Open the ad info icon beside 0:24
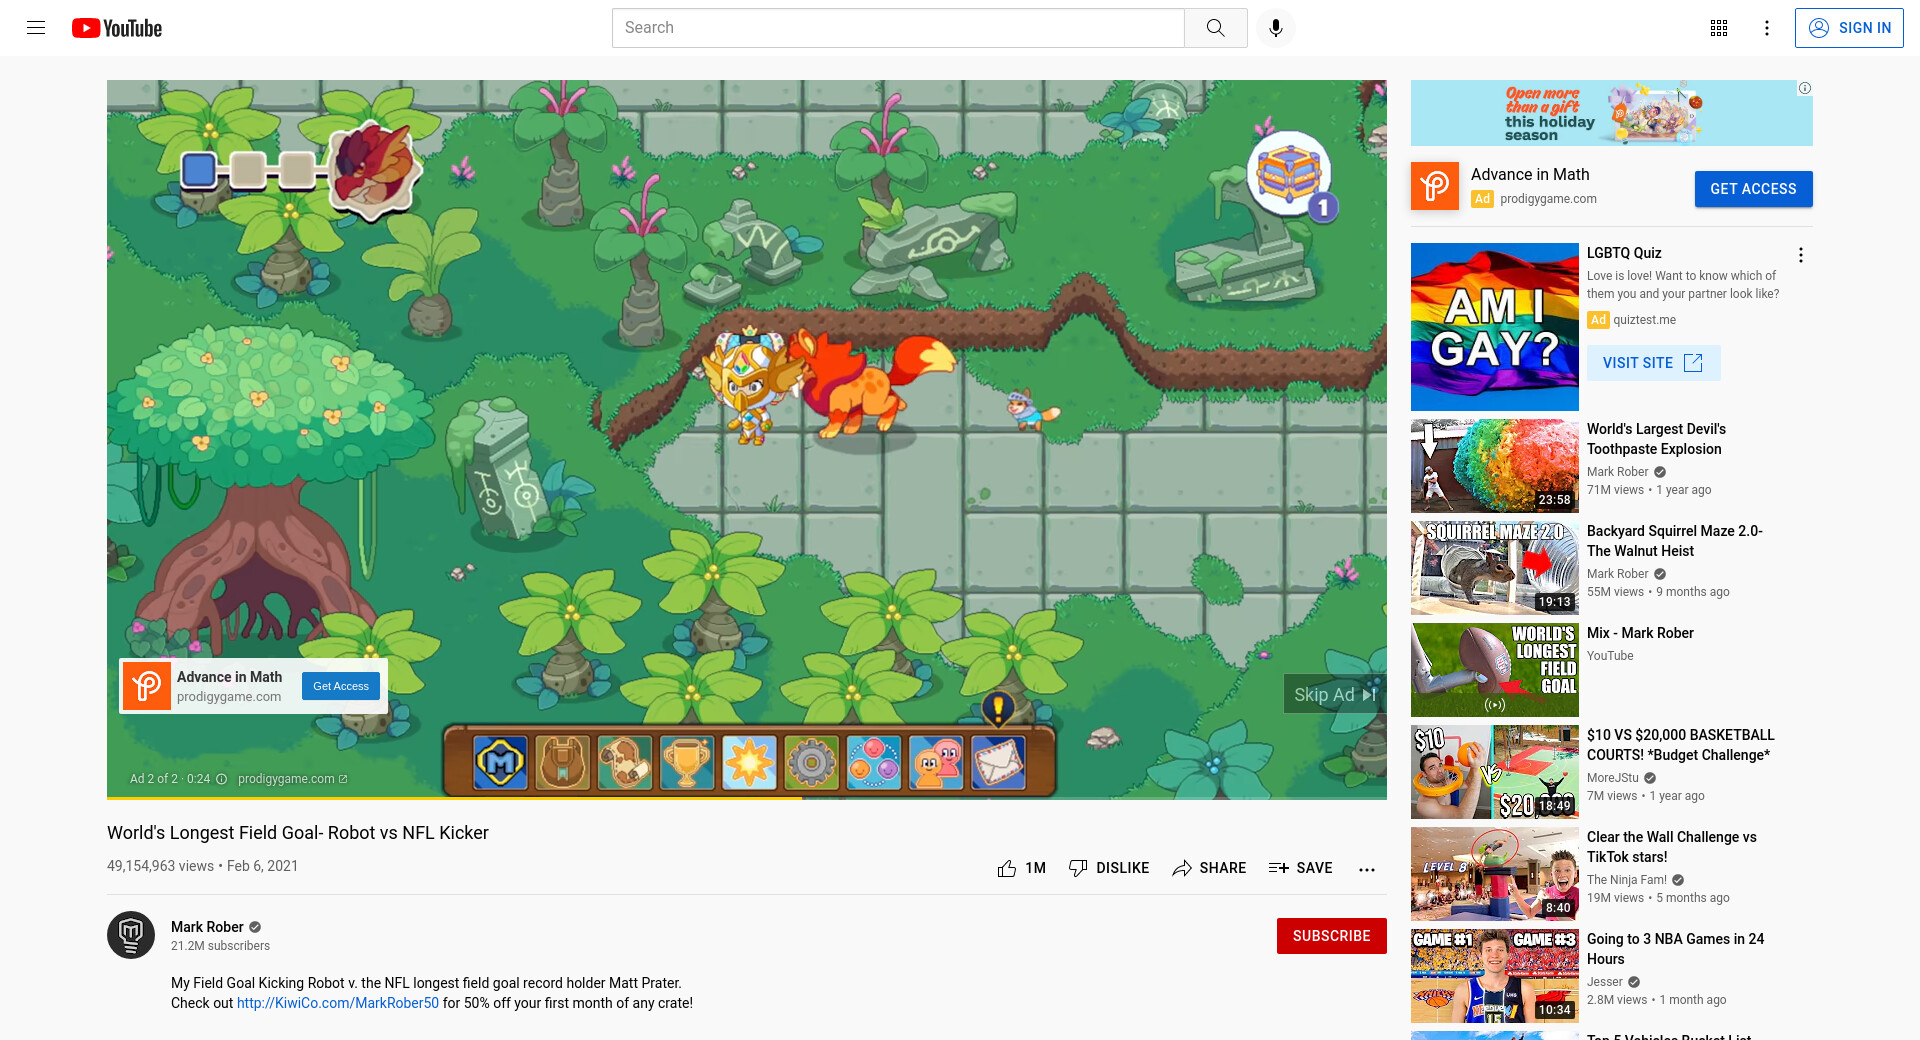 coord(222,779)
